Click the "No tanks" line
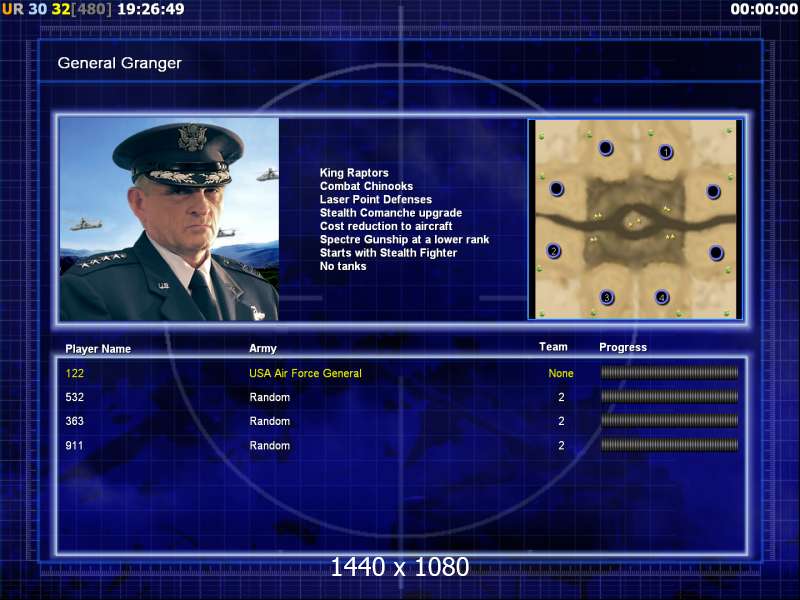The height and width of the screenshot is (600, 800). click(343, 266)
